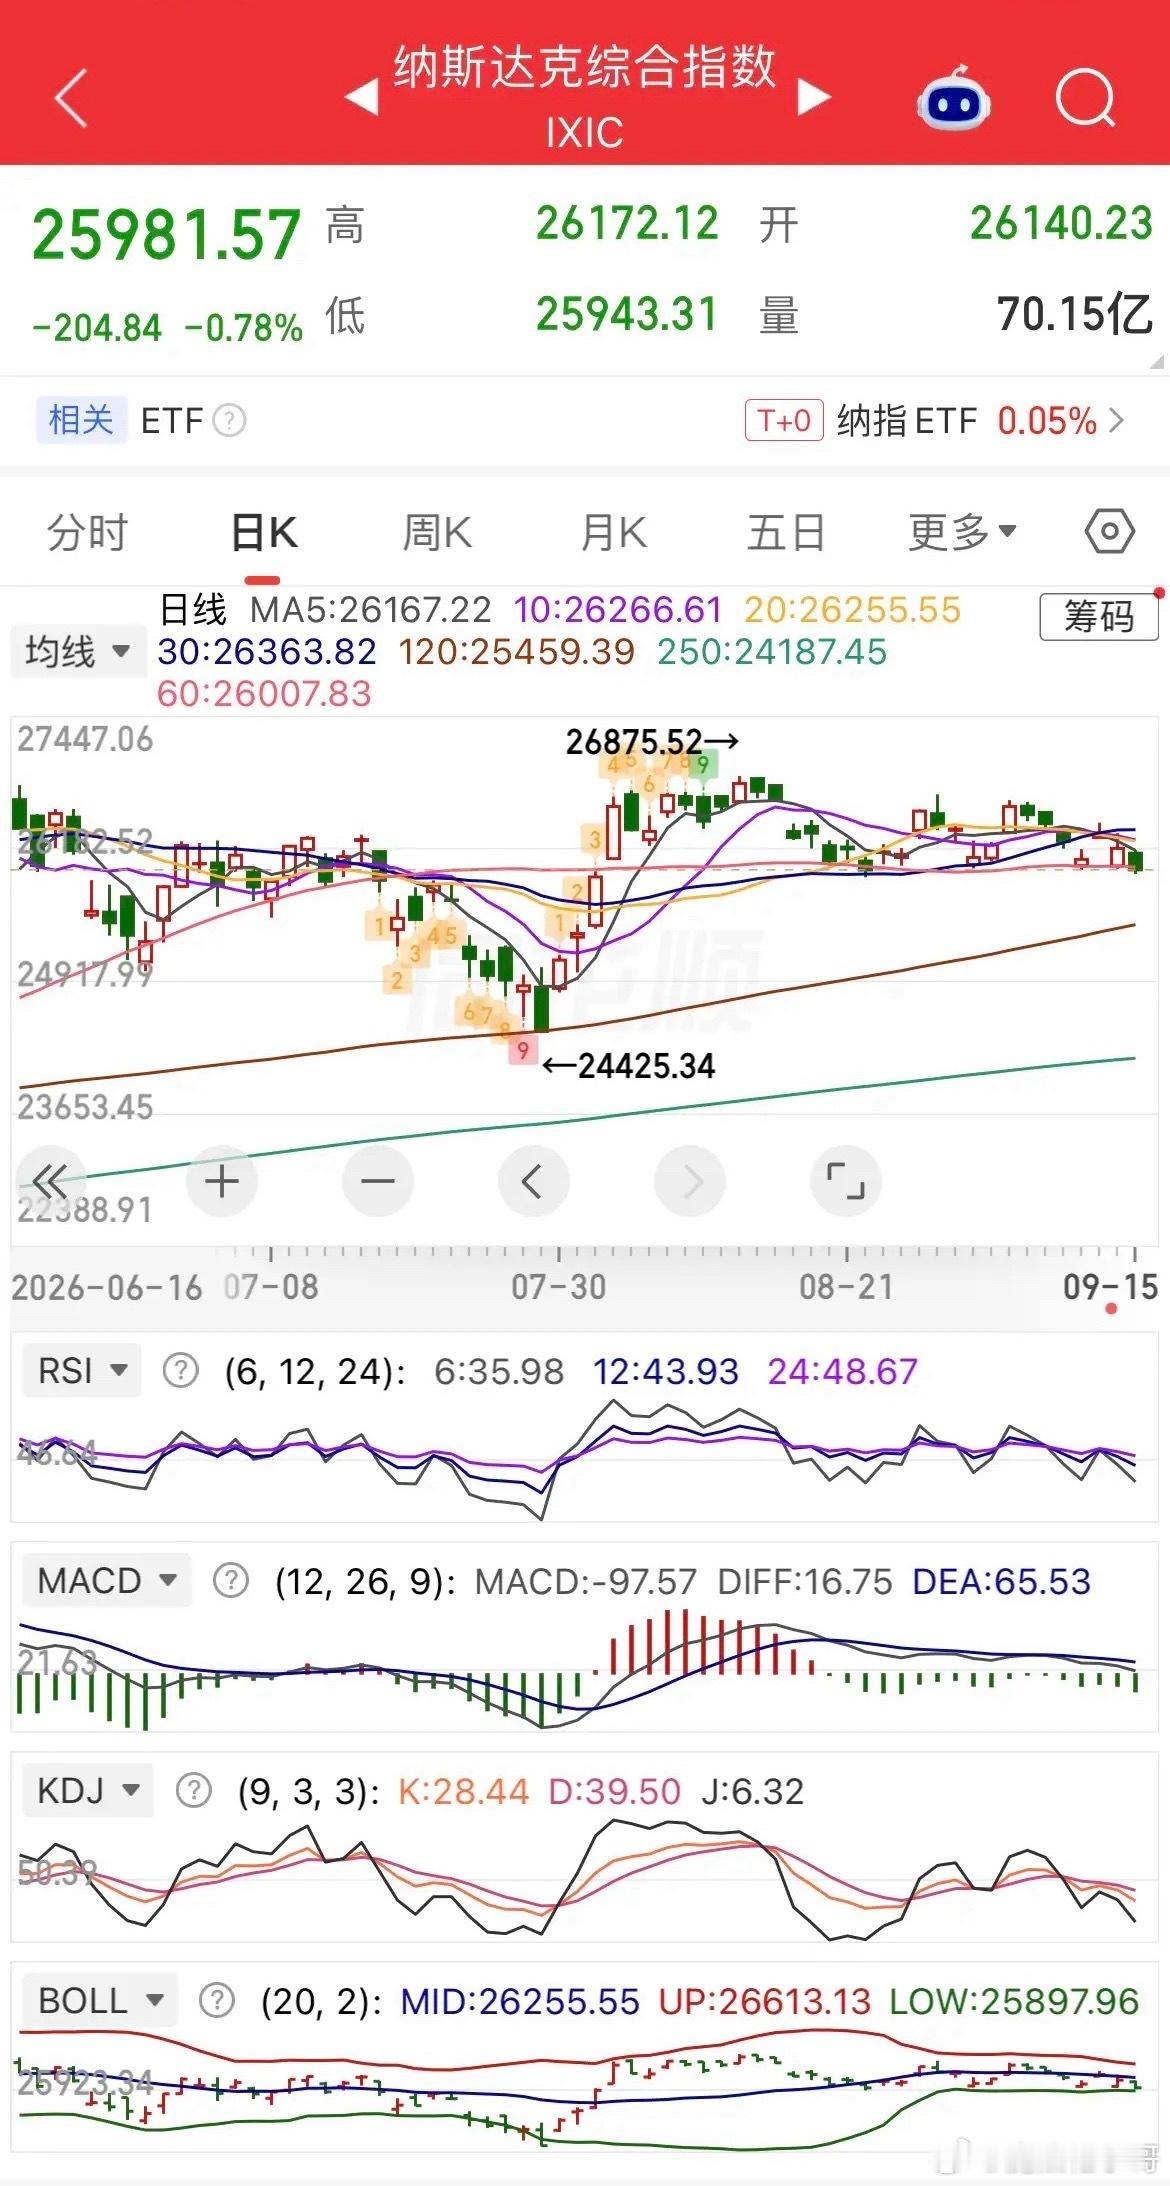Viewport: 1170px width, 2186px height.
Task: Tap the 10:26266.61 moving average value
Action: coord(617,610)
